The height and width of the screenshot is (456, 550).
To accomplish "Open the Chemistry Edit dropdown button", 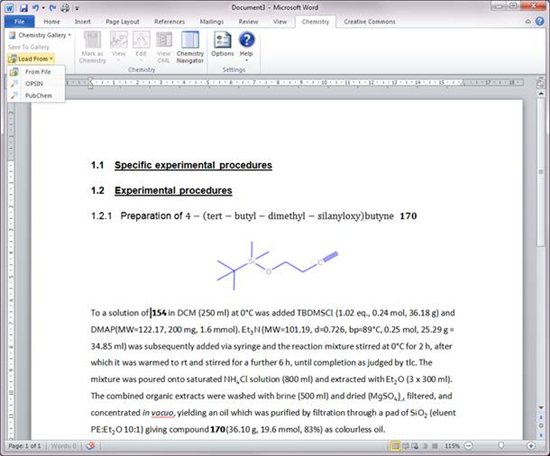I will (x=141, y=47).
